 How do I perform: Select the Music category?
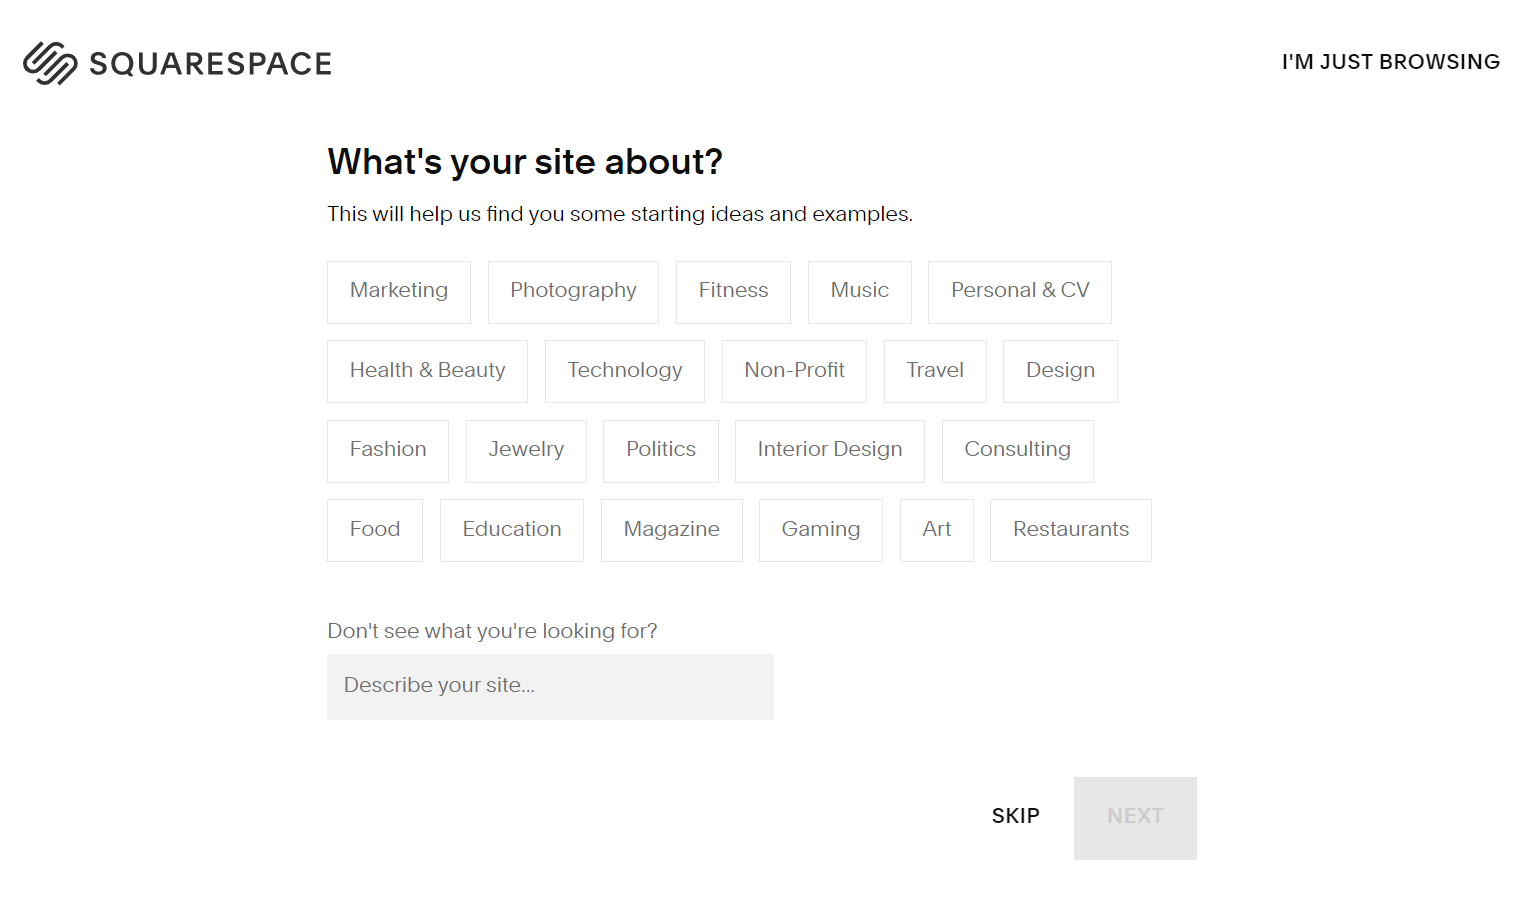tap(859, 291)
